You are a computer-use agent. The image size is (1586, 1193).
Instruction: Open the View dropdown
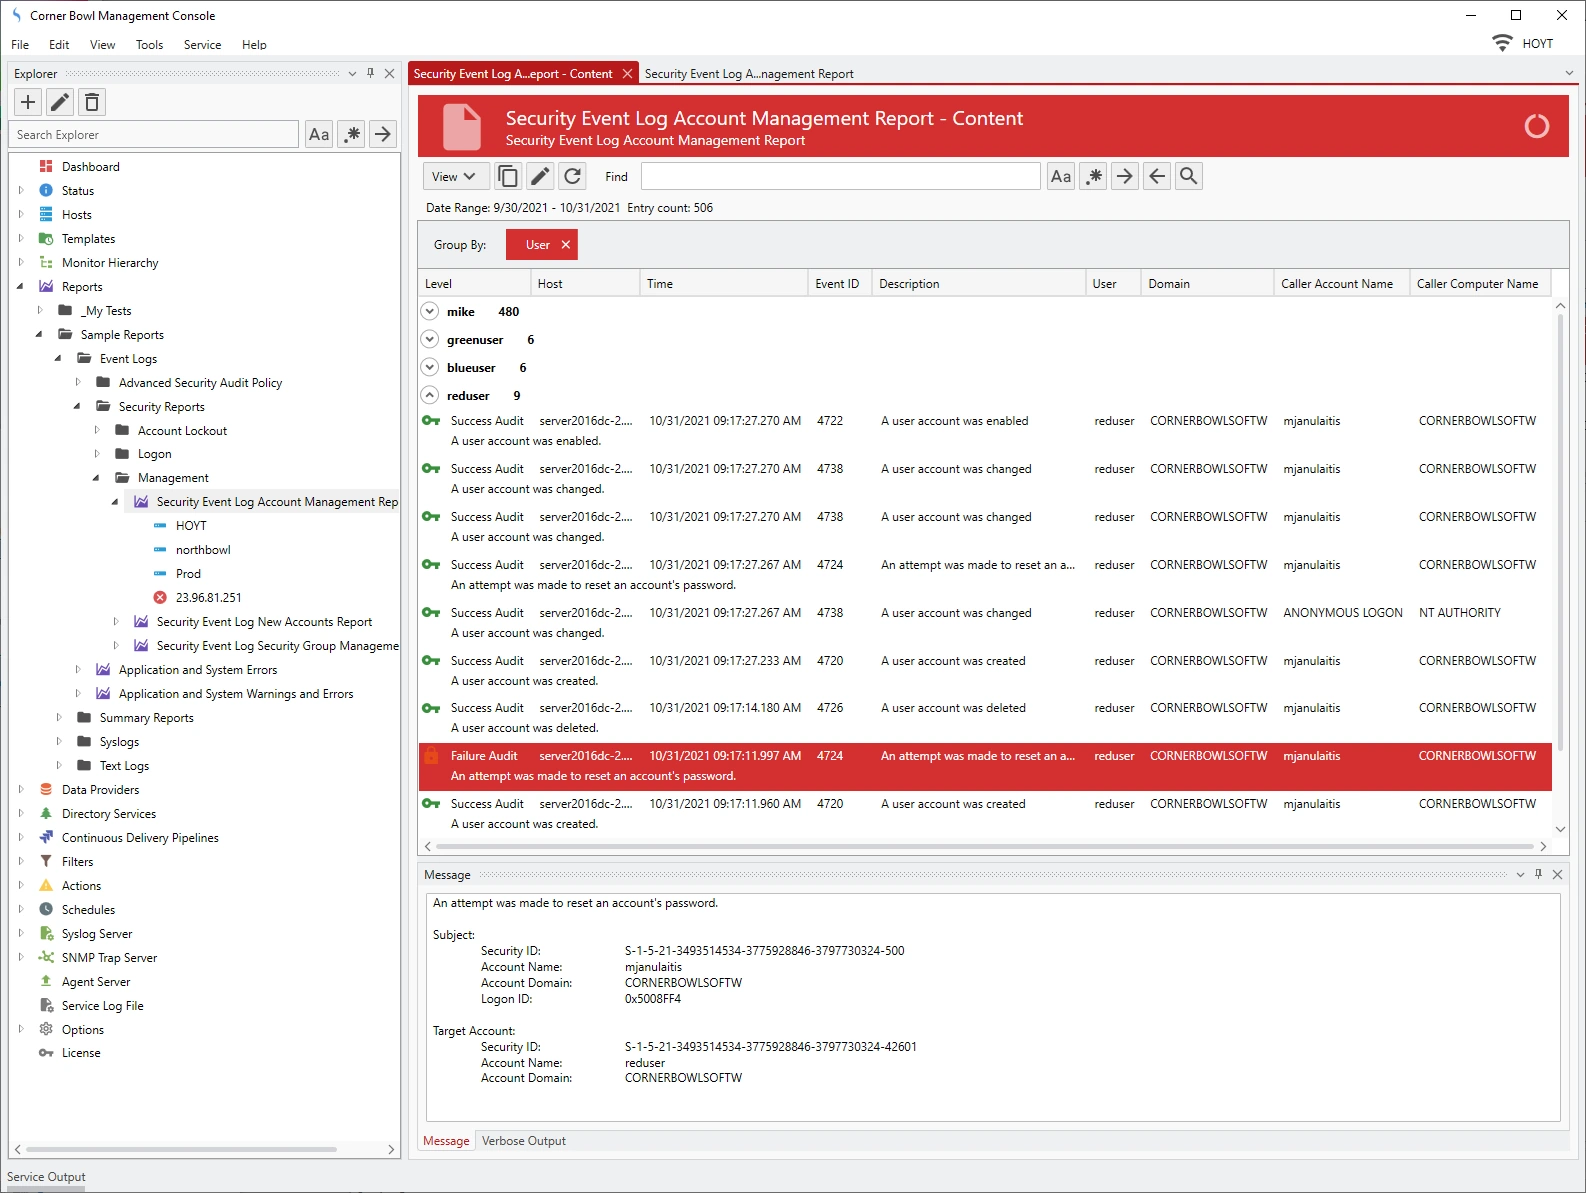(x=455, y=177)
